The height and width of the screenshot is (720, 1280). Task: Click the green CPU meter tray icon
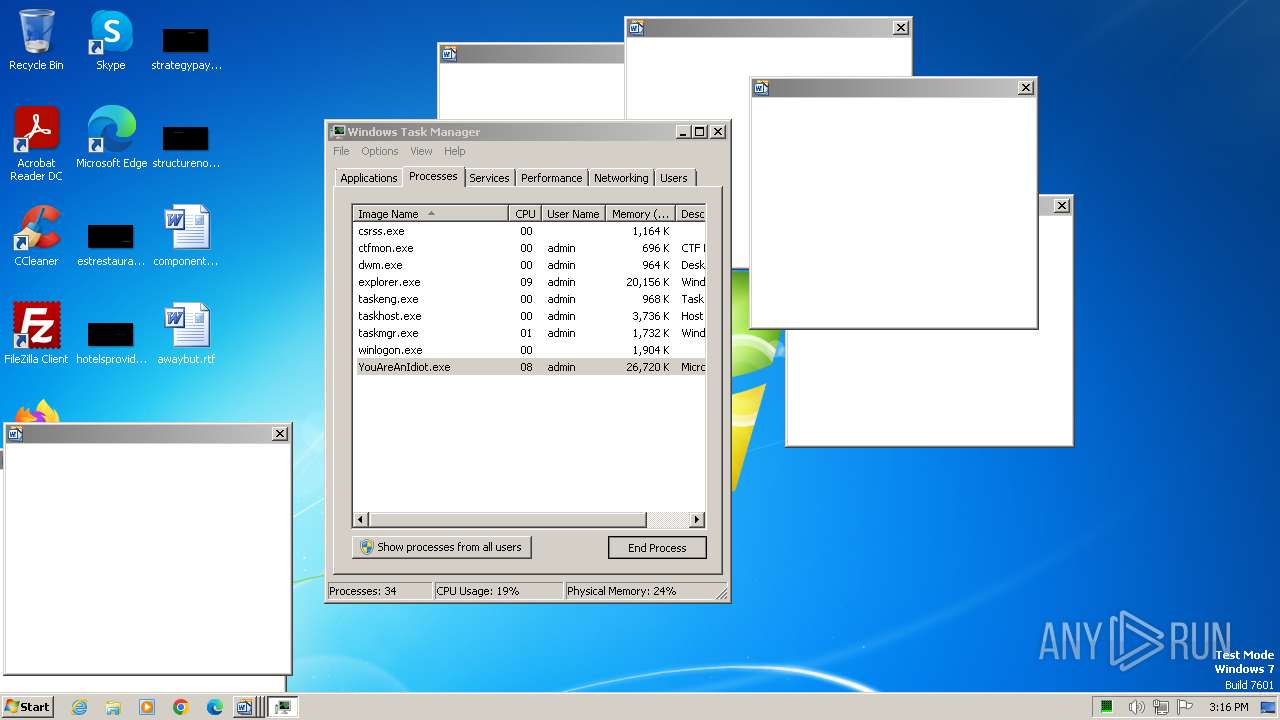[1107, 707]
